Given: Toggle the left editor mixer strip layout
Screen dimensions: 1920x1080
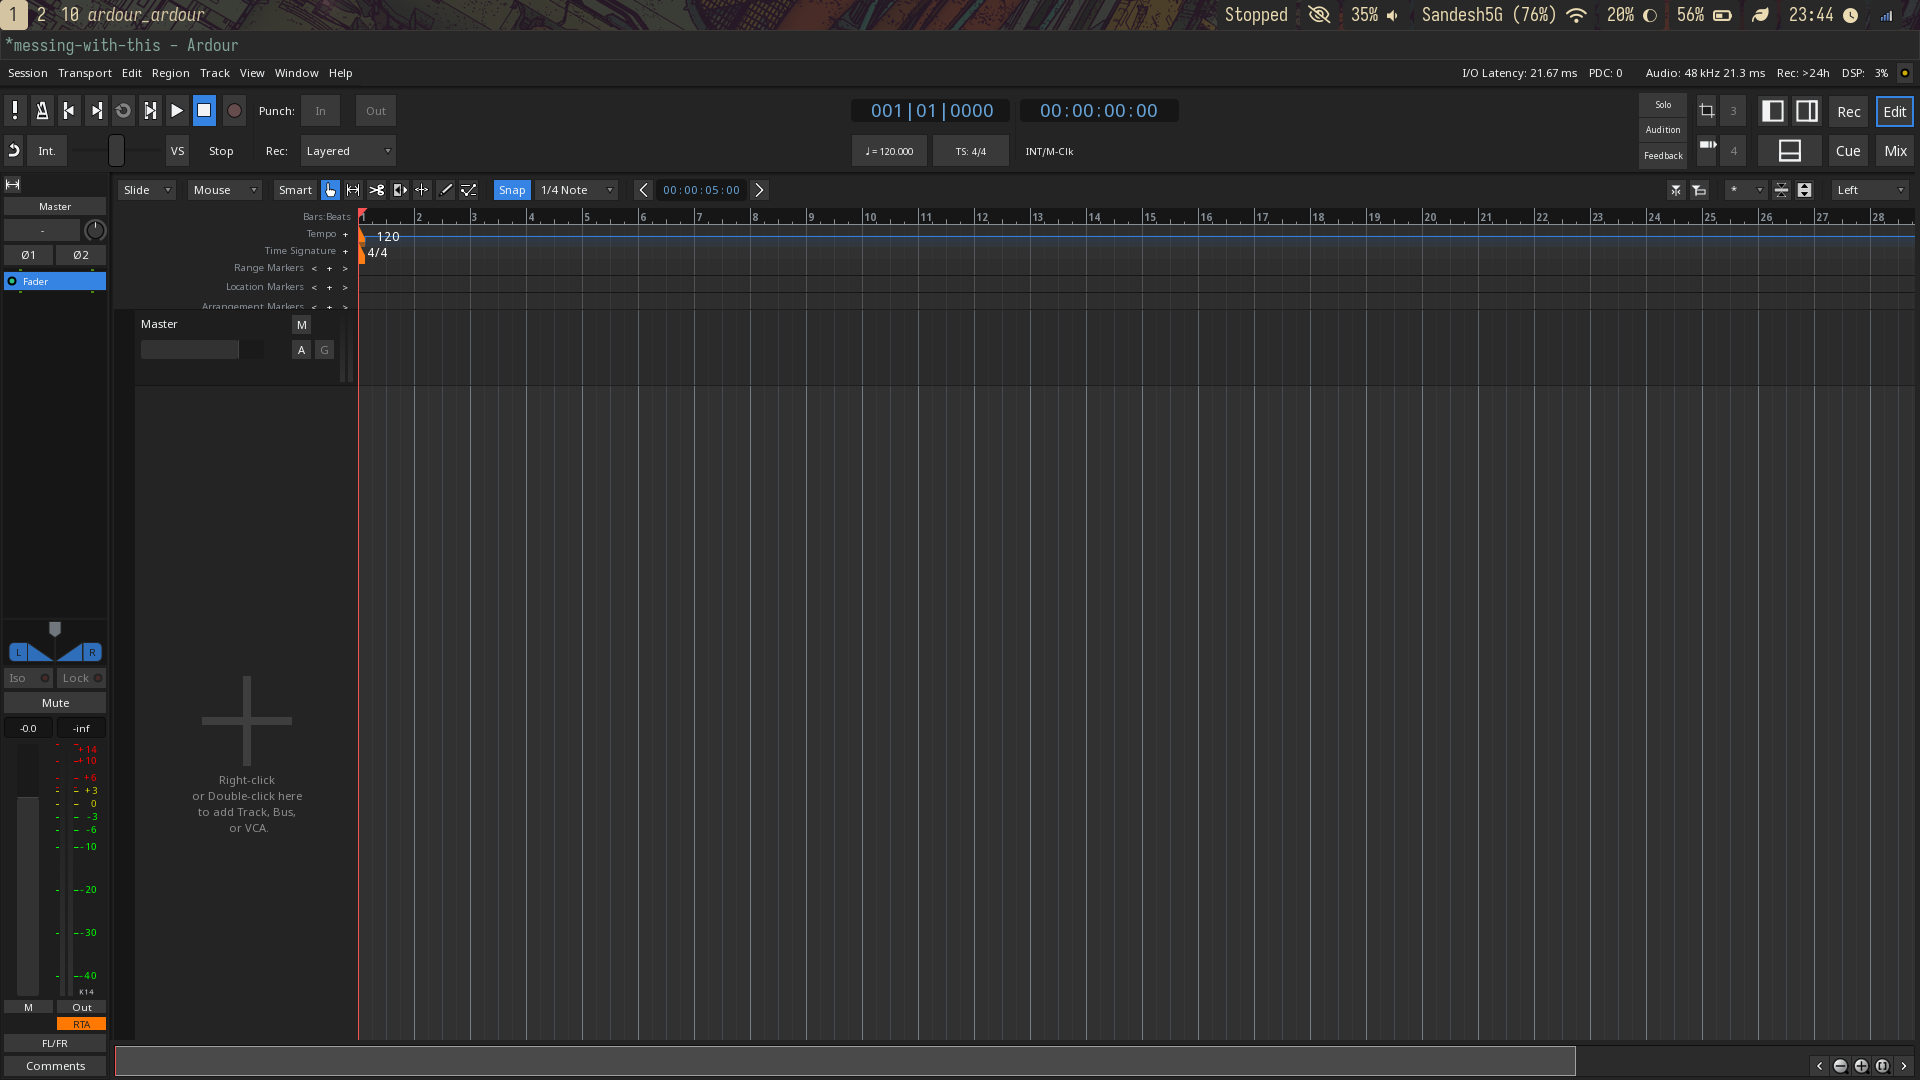Looking at the screenshot, I should click(x=1773, y=111).
